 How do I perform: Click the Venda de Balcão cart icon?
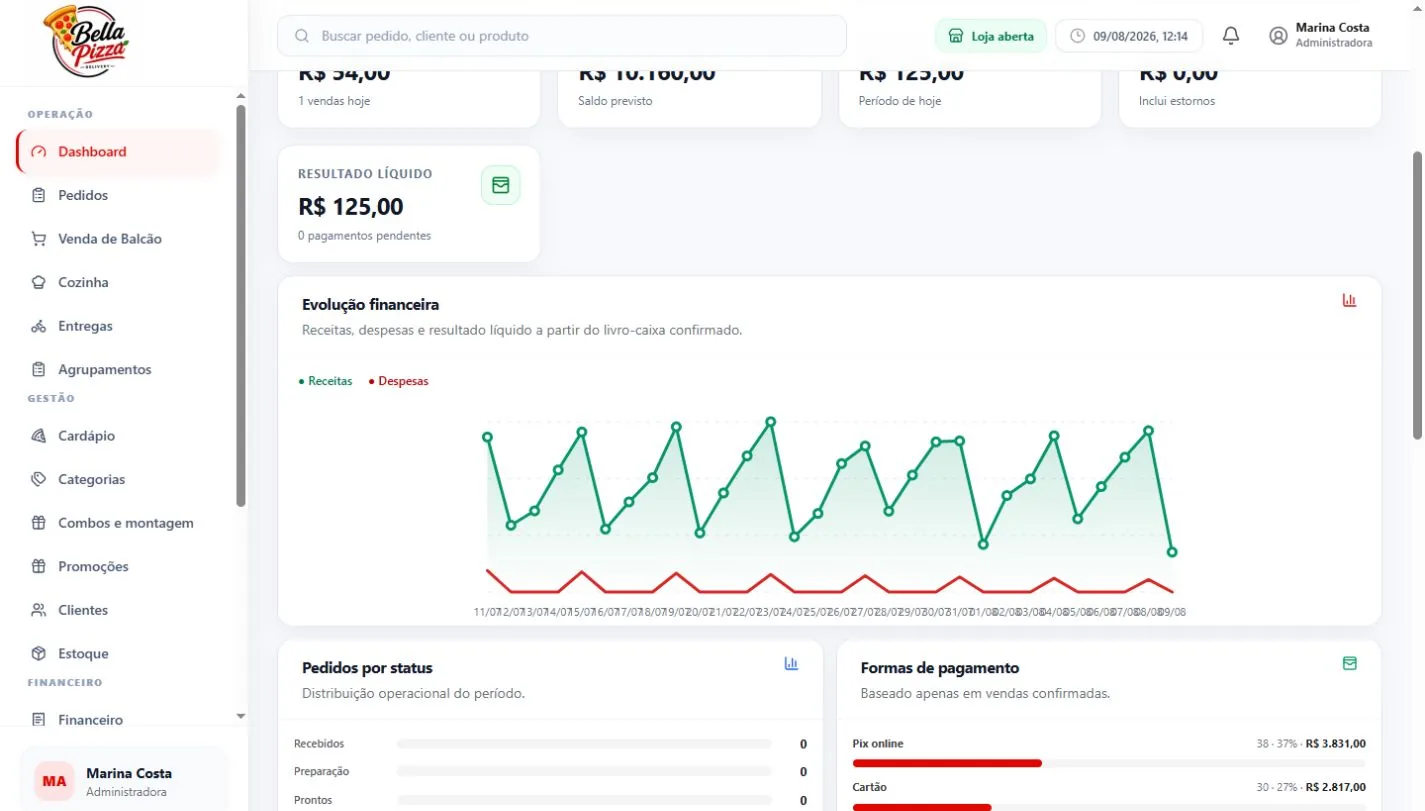39,239
